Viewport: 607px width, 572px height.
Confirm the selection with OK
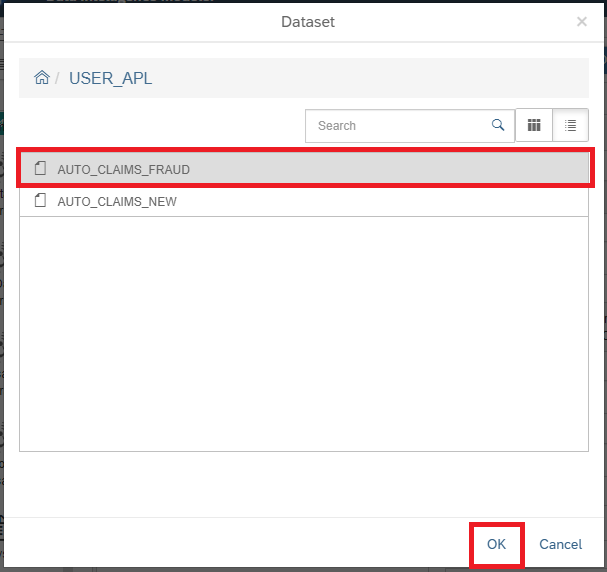(x=497, y=544)
